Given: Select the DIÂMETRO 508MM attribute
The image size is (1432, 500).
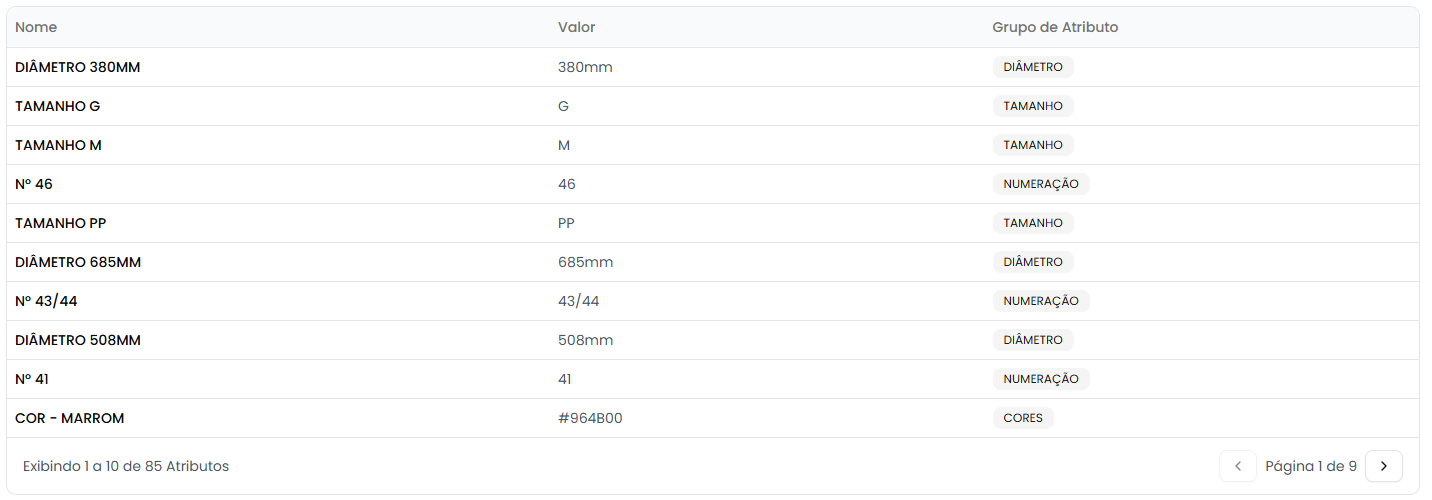Looking at the screenshot, I should point(78,340).
